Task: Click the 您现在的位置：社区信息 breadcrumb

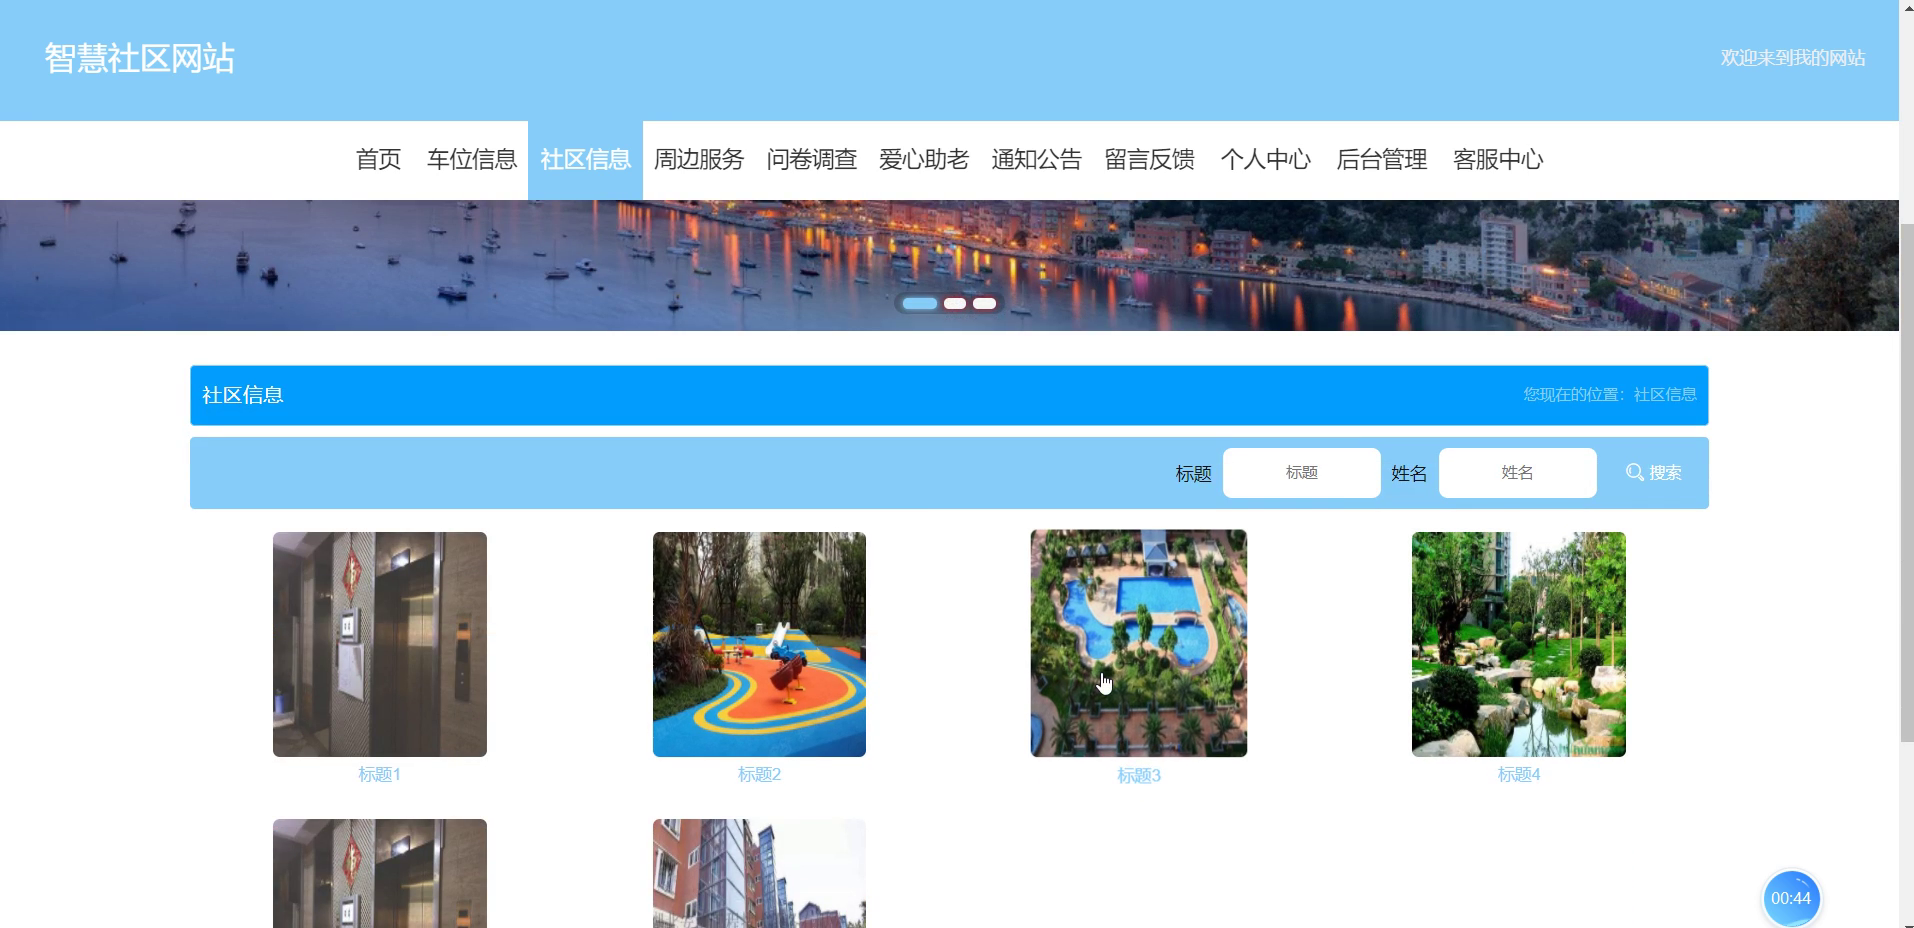Action: tap(1610, 395)
